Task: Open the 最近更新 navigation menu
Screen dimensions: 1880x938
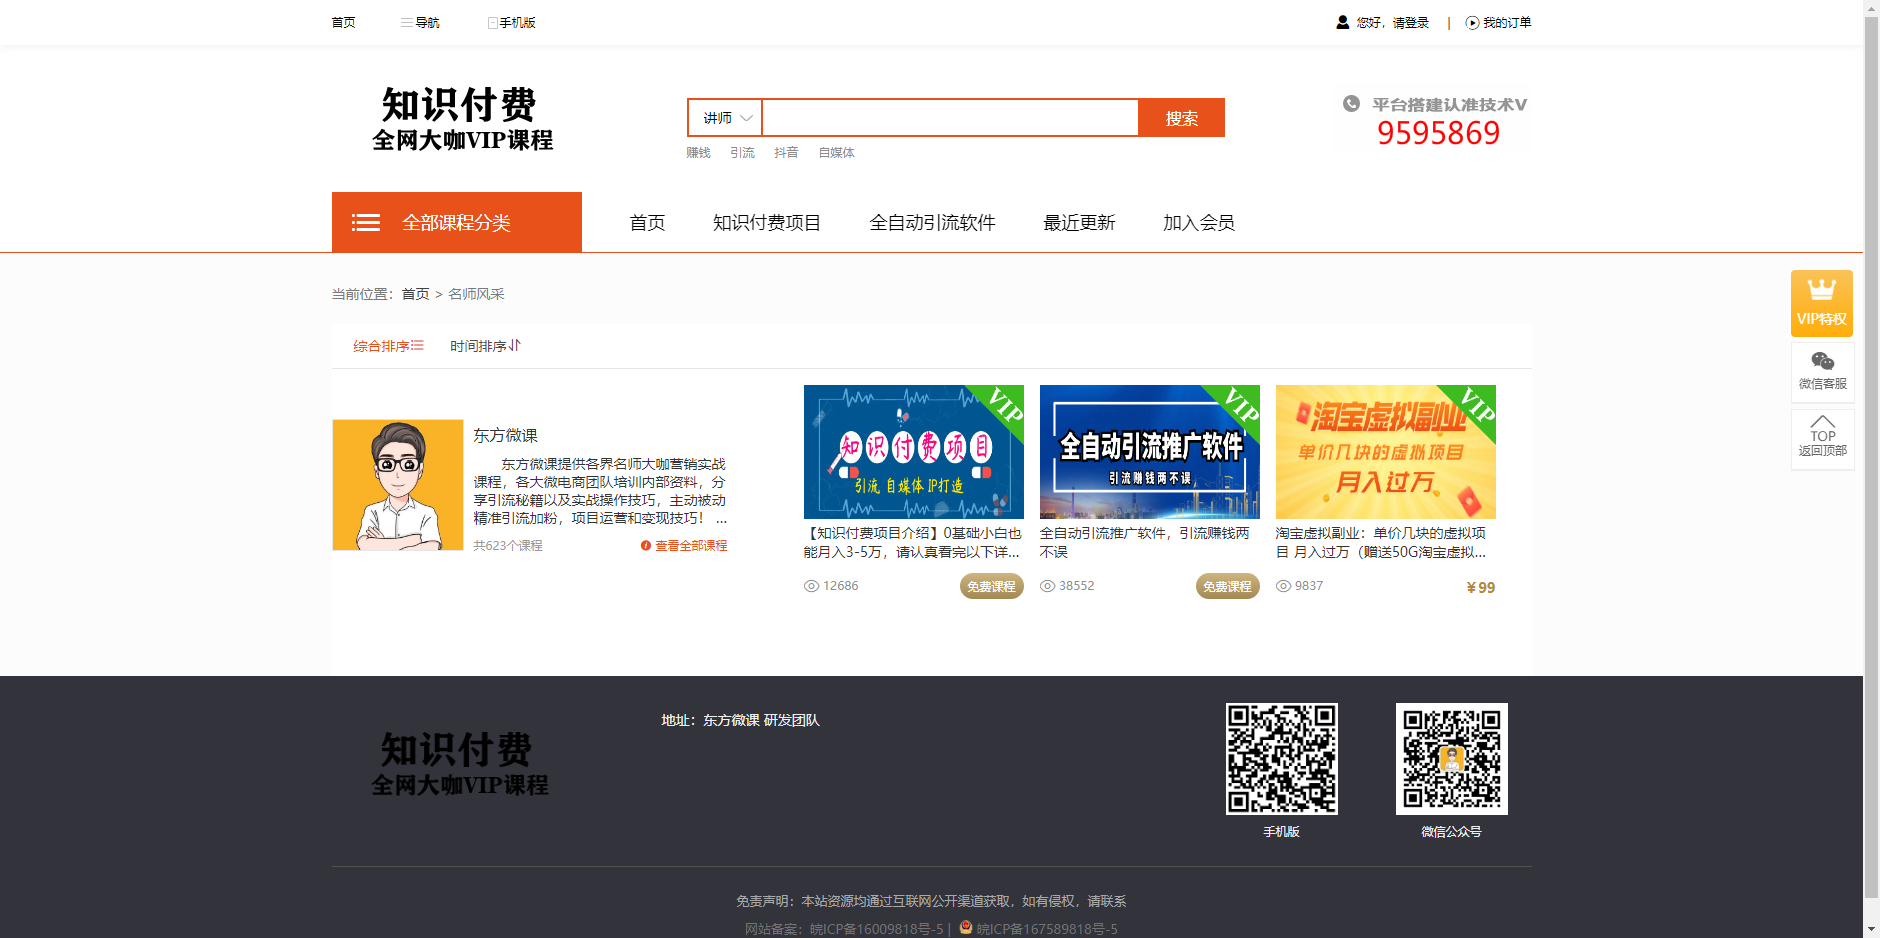Action: pyautogui.click(x=1079, y=222)
